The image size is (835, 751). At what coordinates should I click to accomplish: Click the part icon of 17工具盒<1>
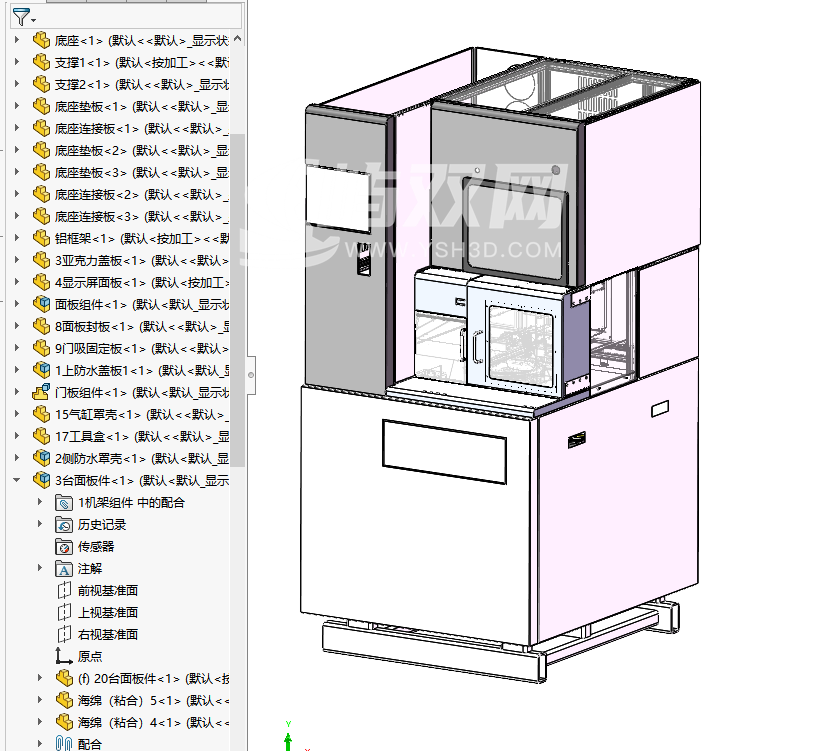(41, 436)
